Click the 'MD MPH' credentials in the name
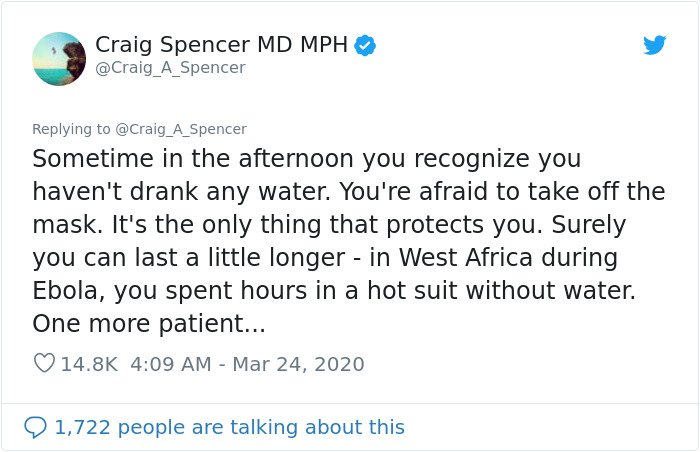The image size is (700, 452). click(x=302, y=45)
